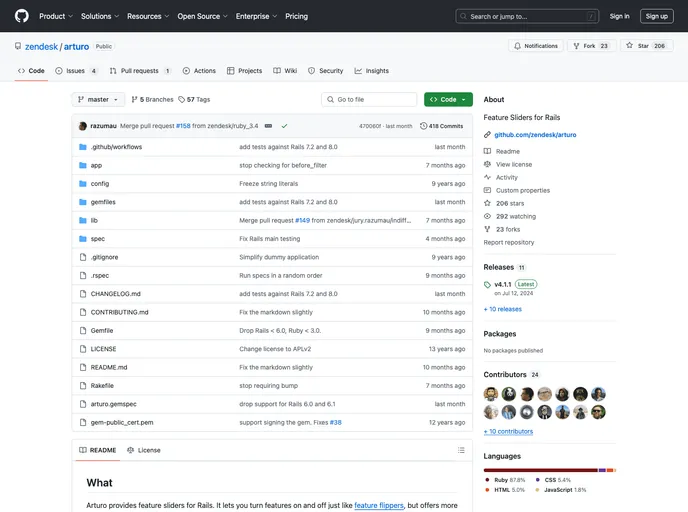Image resolution: width=688 pixels, height=512 pixels.
Task: Star the arturo repository
Action: tap(646, 46)
